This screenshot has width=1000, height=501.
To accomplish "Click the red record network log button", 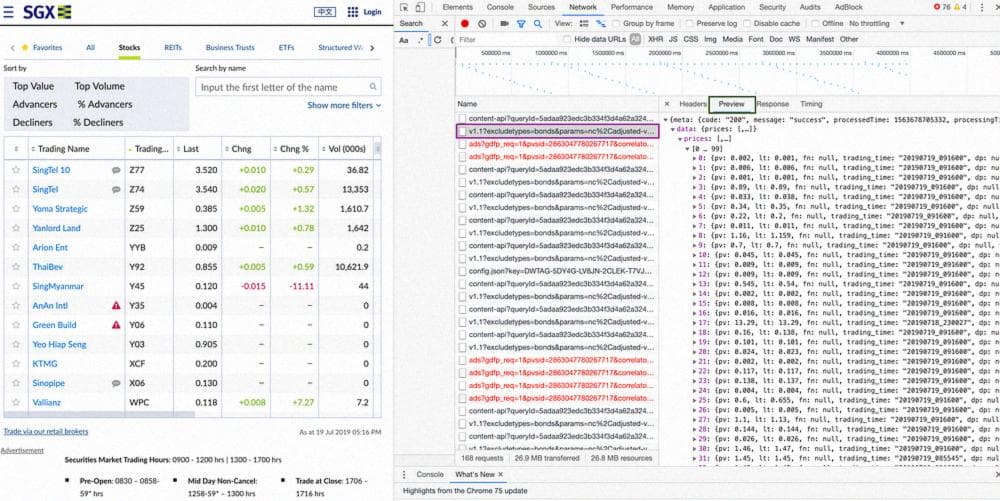I will (465, 23).
